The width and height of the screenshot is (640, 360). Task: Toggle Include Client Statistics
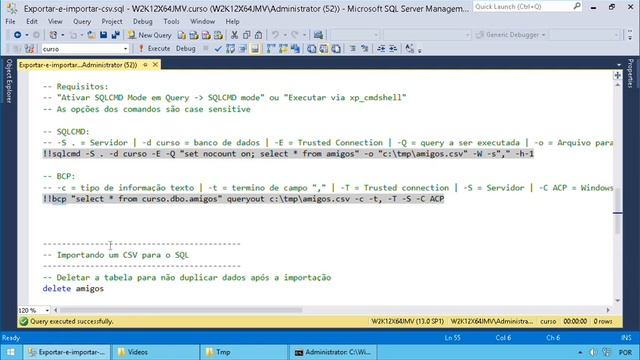(x=295, y=49)
